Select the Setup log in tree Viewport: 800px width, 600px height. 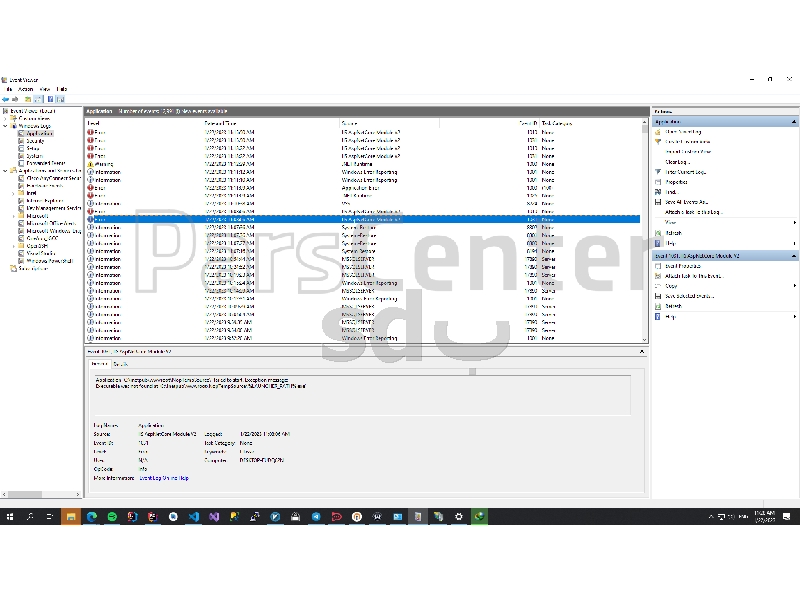point(33,148)
